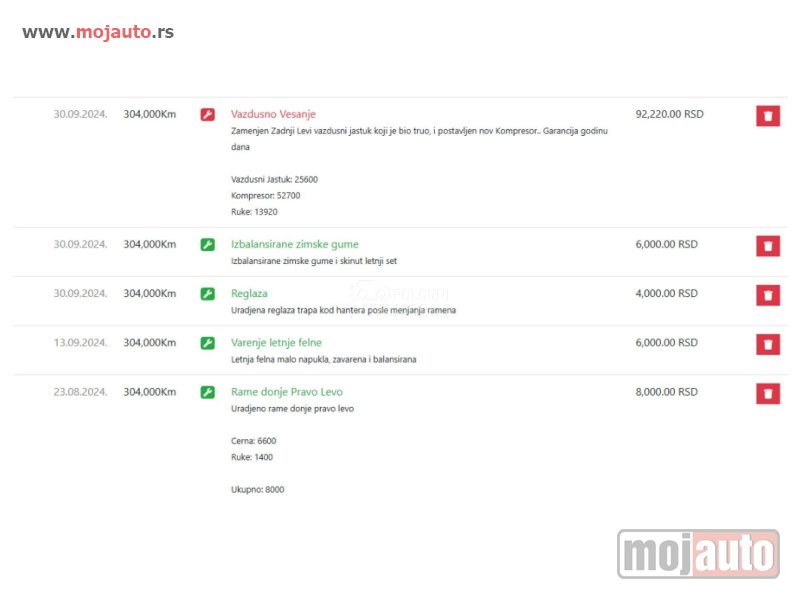Delete the Varenje letnje felne record
This screenshot has width=800, height=600.
[x=767, y=344]
